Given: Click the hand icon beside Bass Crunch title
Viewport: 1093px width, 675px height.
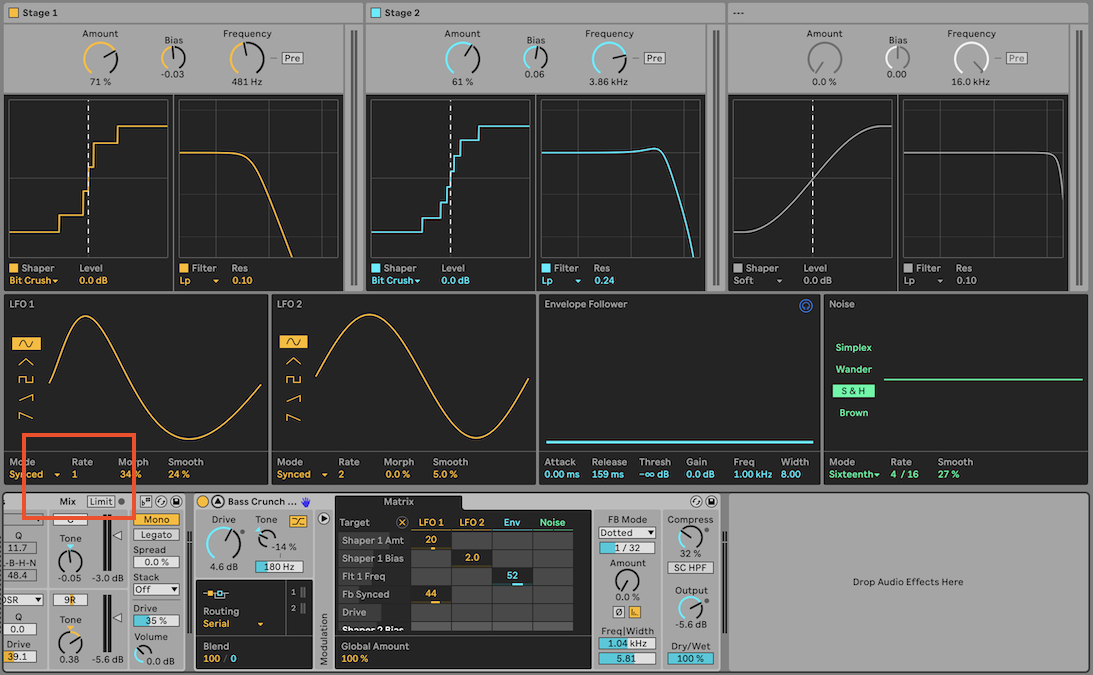Looking at the screenshot, I should click(306, 502).
